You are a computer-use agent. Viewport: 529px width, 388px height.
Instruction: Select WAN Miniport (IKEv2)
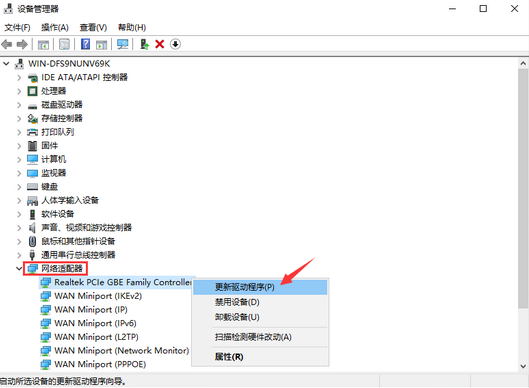pyautogui.click(x=98, y=296)
